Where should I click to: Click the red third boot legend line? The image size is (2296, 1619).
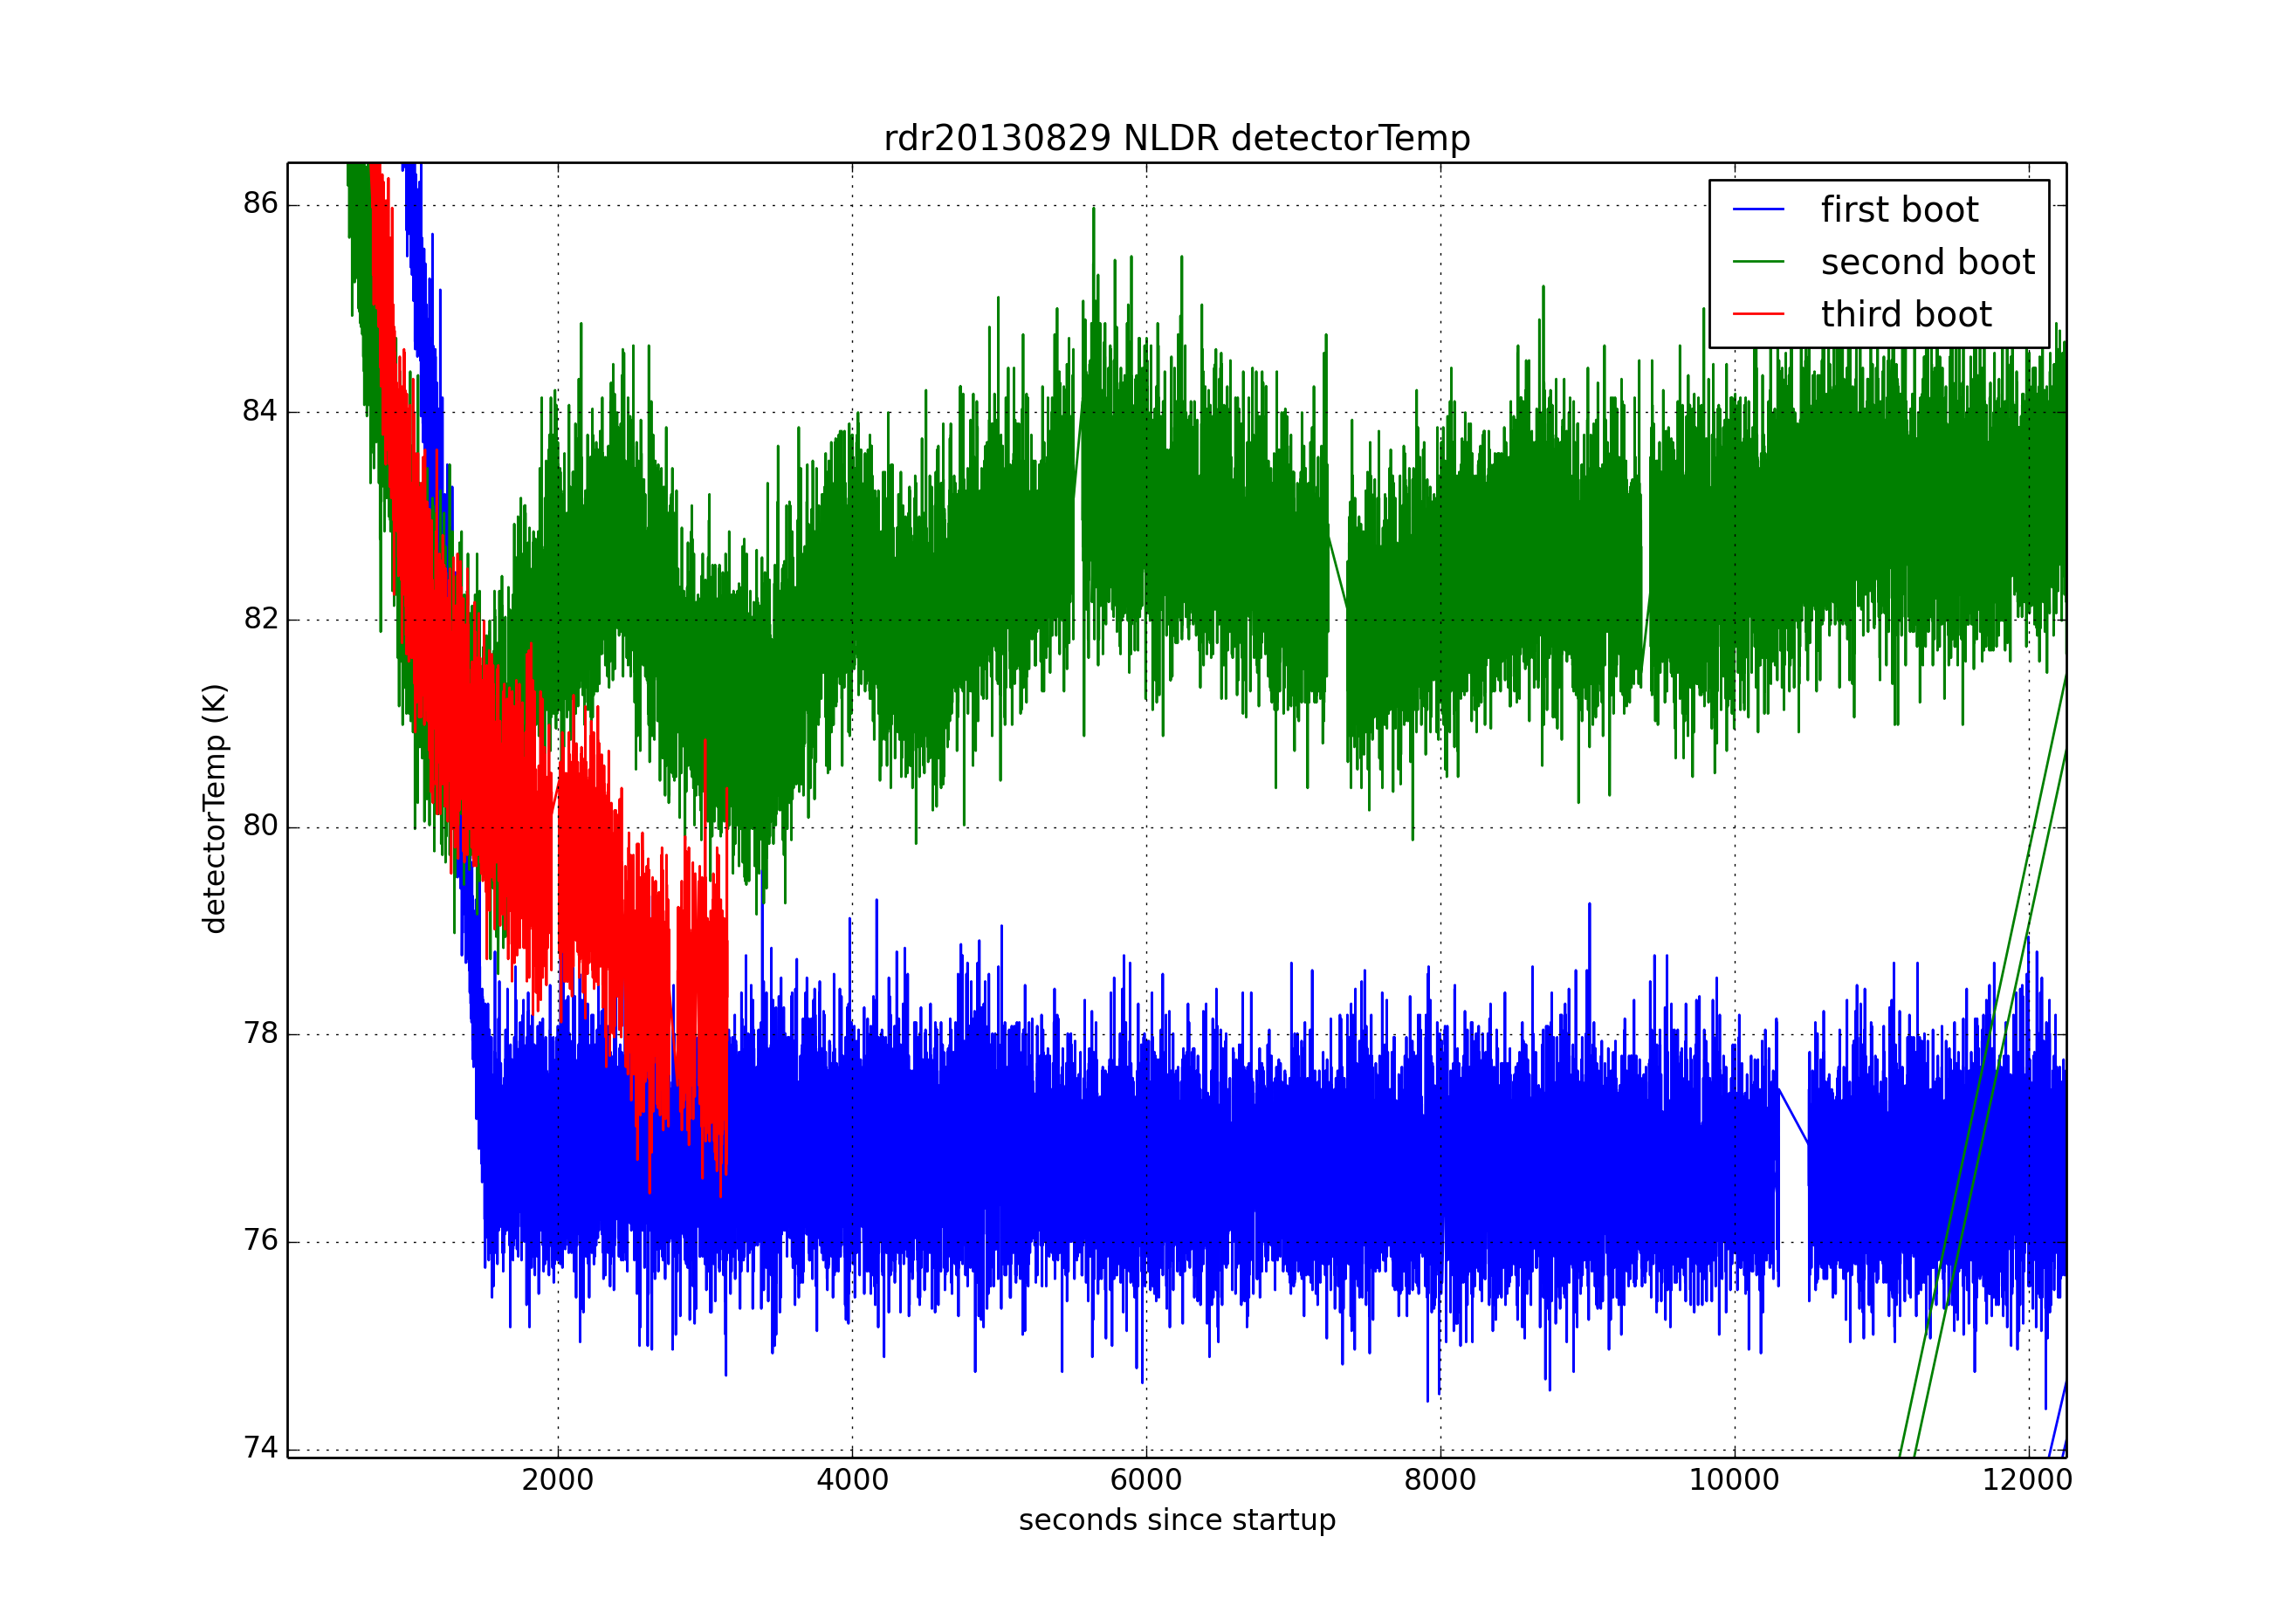click(1758, 314)
